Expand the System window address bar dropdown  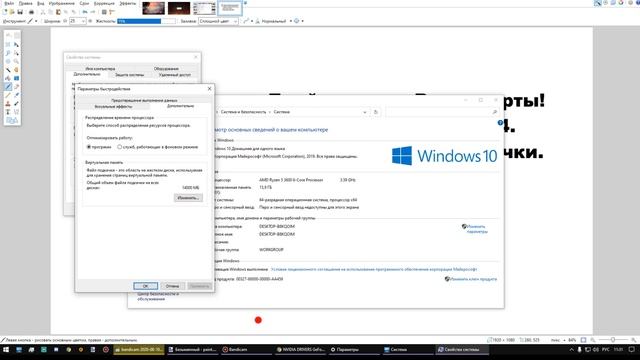click(x=364, y=112)
